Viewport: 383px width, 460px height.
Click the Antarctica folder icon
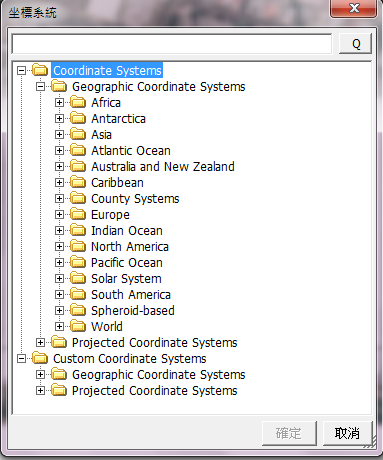pyautogui.click(x=78, y=118)
